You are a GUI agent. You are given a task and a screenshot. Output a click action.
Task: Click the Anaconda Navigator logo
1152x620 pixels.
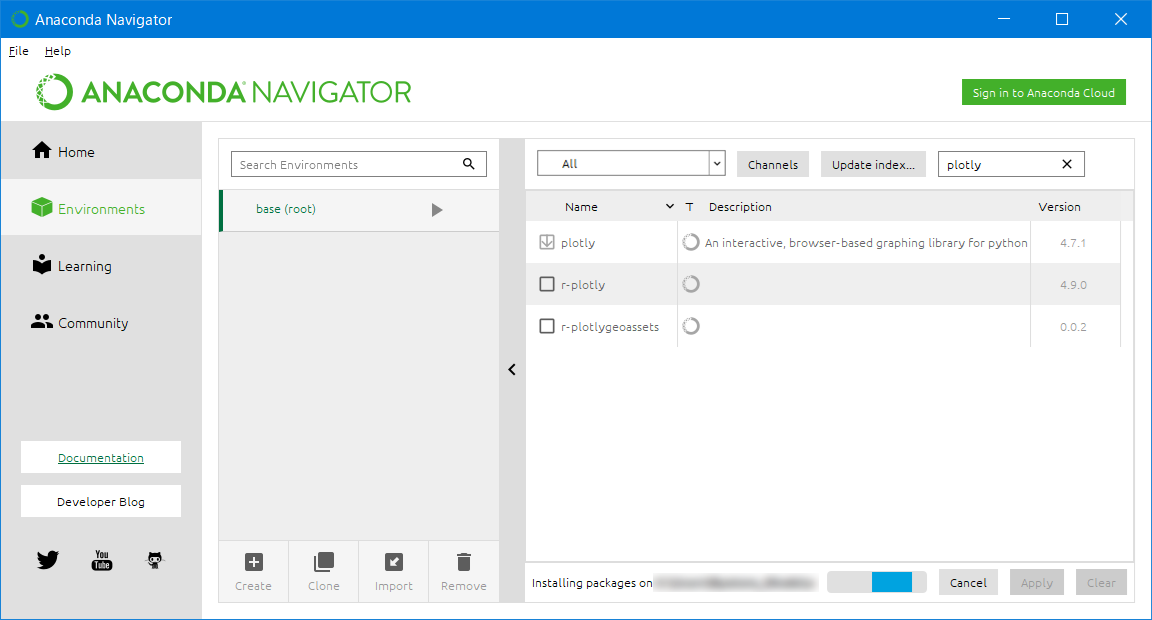tap(224, 92)
